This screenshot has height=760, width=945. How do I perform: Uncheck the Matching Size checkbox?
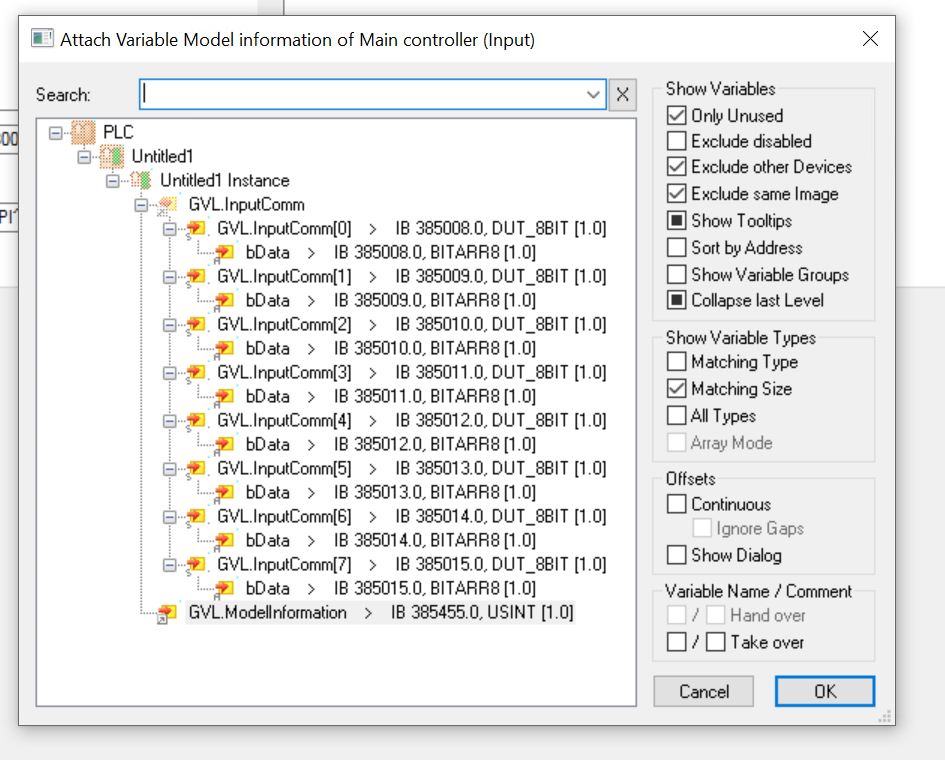(677, 388)
